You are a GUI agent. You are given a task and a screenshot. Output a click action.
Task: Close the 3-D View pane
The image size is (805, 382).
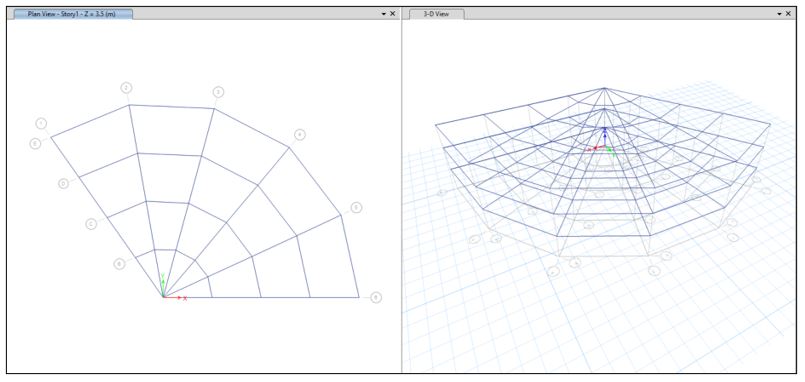click(789, 14)
